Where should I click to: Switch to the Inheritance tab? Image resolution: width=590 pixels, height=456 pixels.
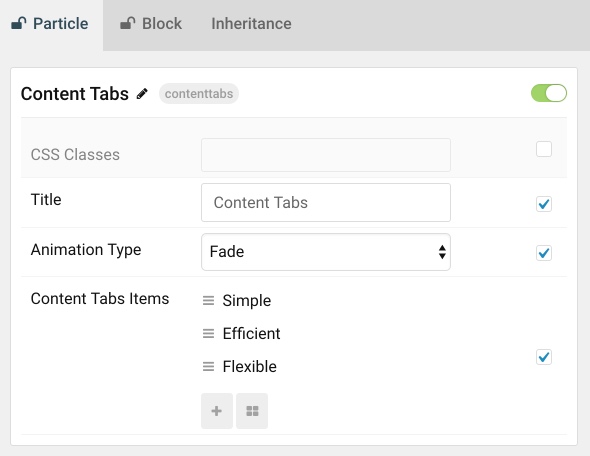[251, 24]
